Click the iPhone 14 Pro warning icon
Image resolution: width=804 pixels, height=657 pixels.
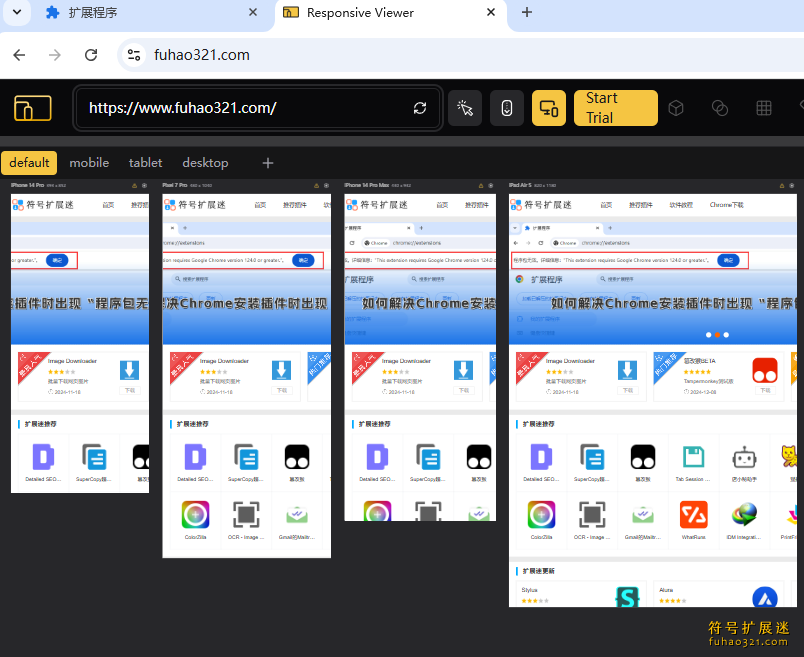135,186
